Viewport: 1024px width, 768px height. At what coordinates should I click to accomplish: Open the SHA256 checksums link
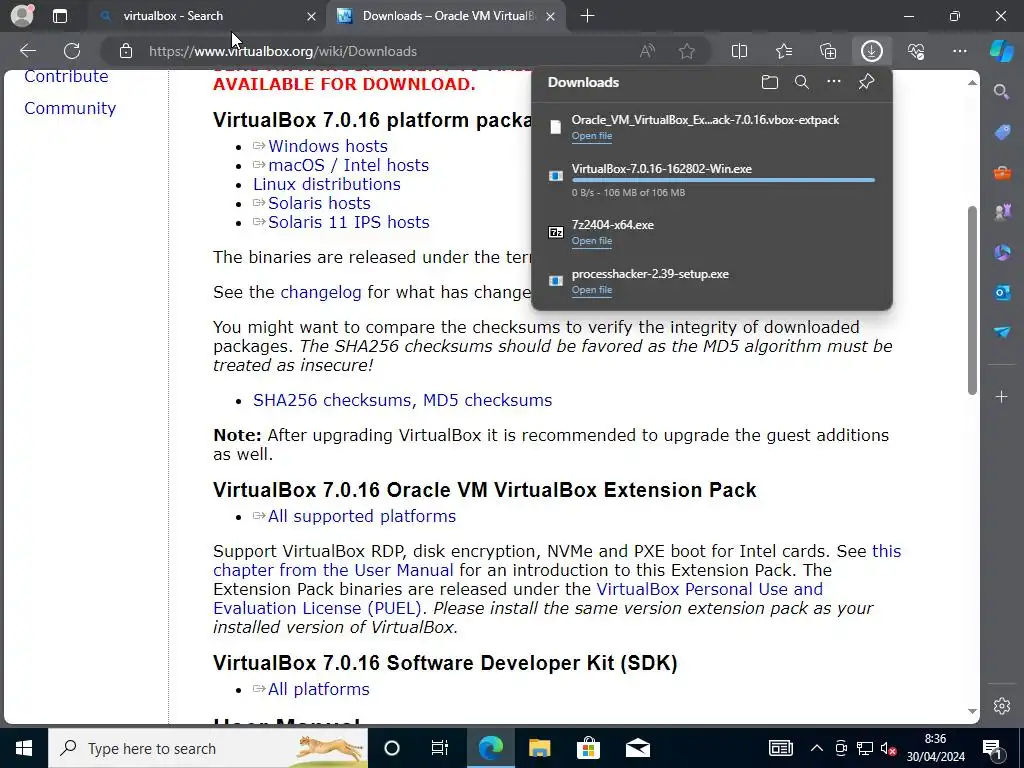[x=332, y=400]
